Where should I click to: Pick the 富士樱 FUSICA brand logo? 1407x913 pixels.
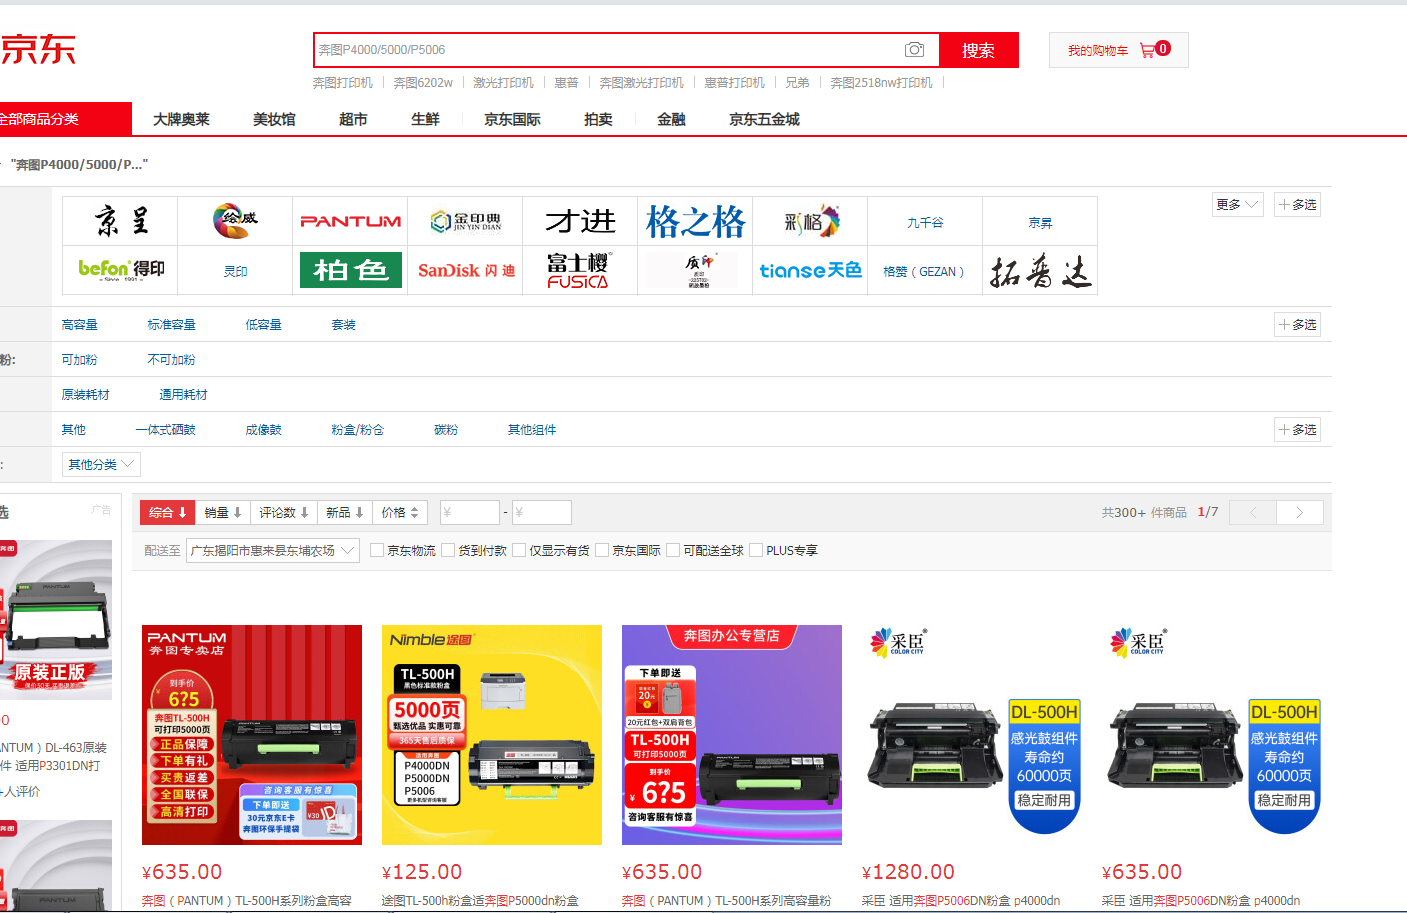coord(580,270)
